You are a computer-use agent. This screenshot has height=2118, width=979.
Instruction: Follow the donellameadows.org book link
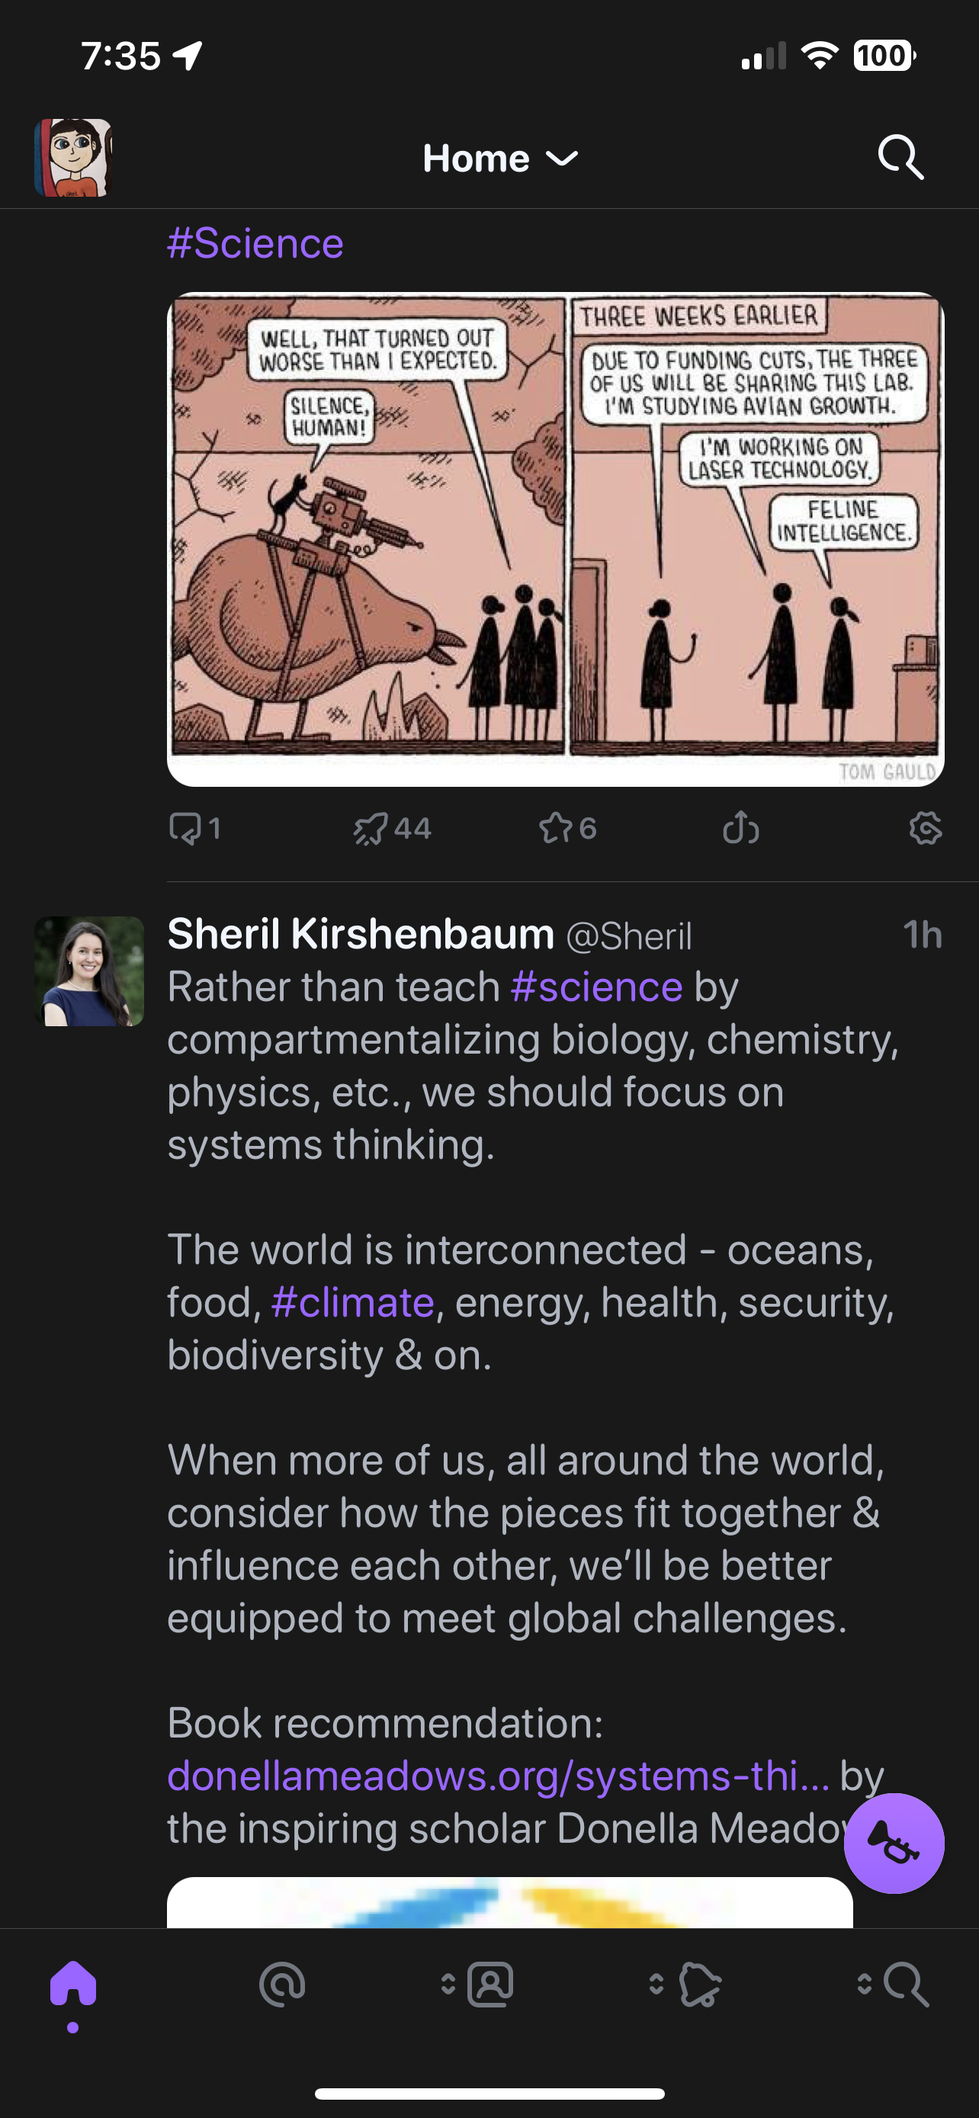(x=498, y=1776)
